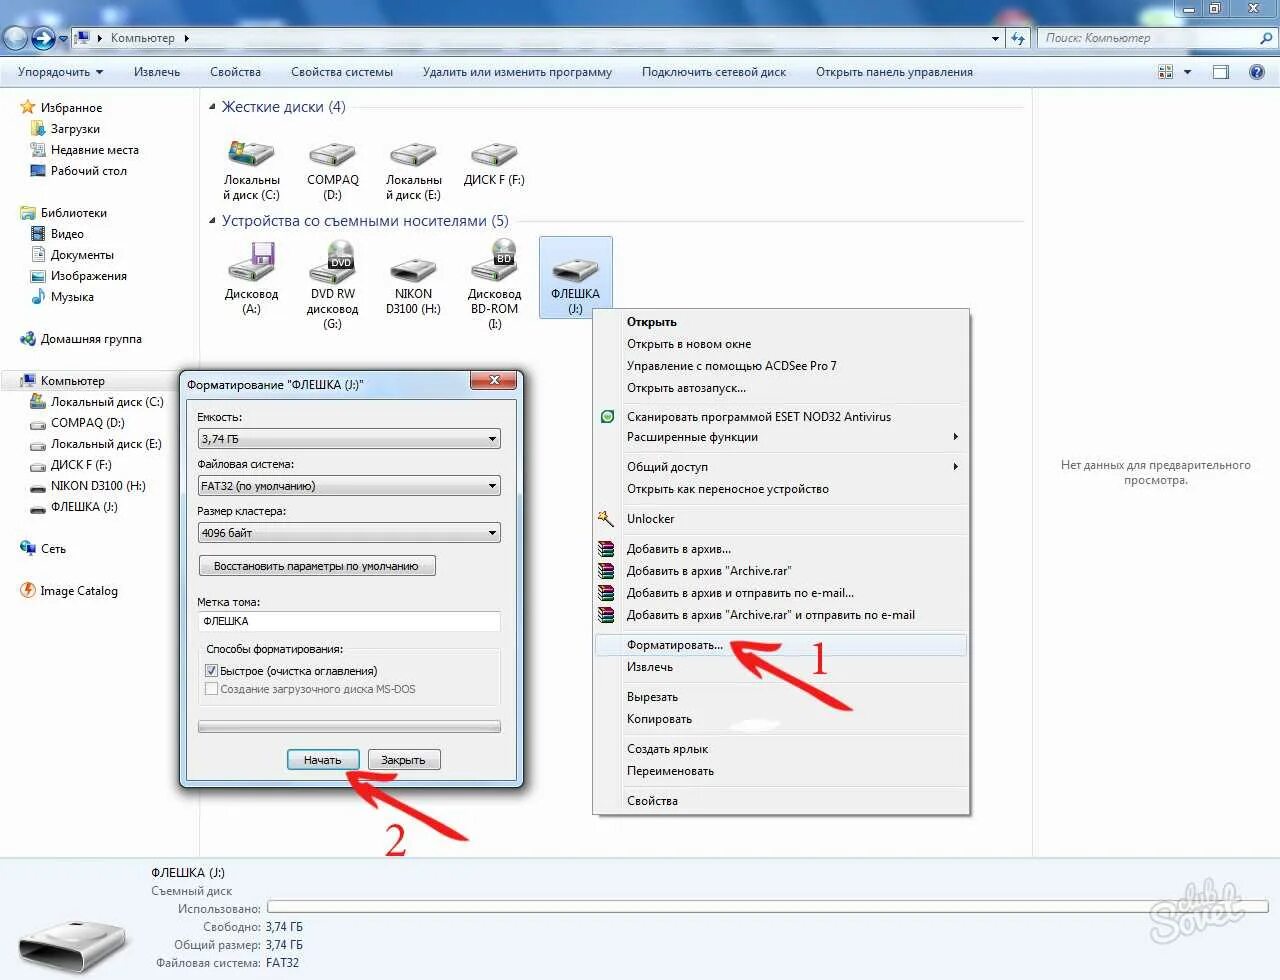
Task: Click ESET NOD32 scan icon in context menu
Action: tap(607, 417)
